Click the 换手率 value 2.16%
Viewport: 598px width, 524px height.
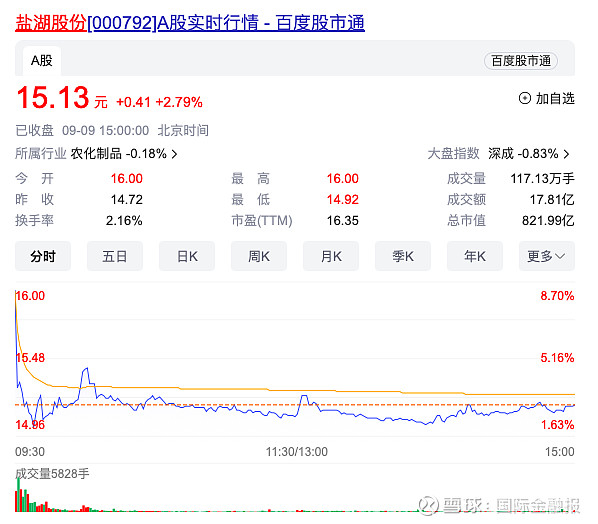124,220
